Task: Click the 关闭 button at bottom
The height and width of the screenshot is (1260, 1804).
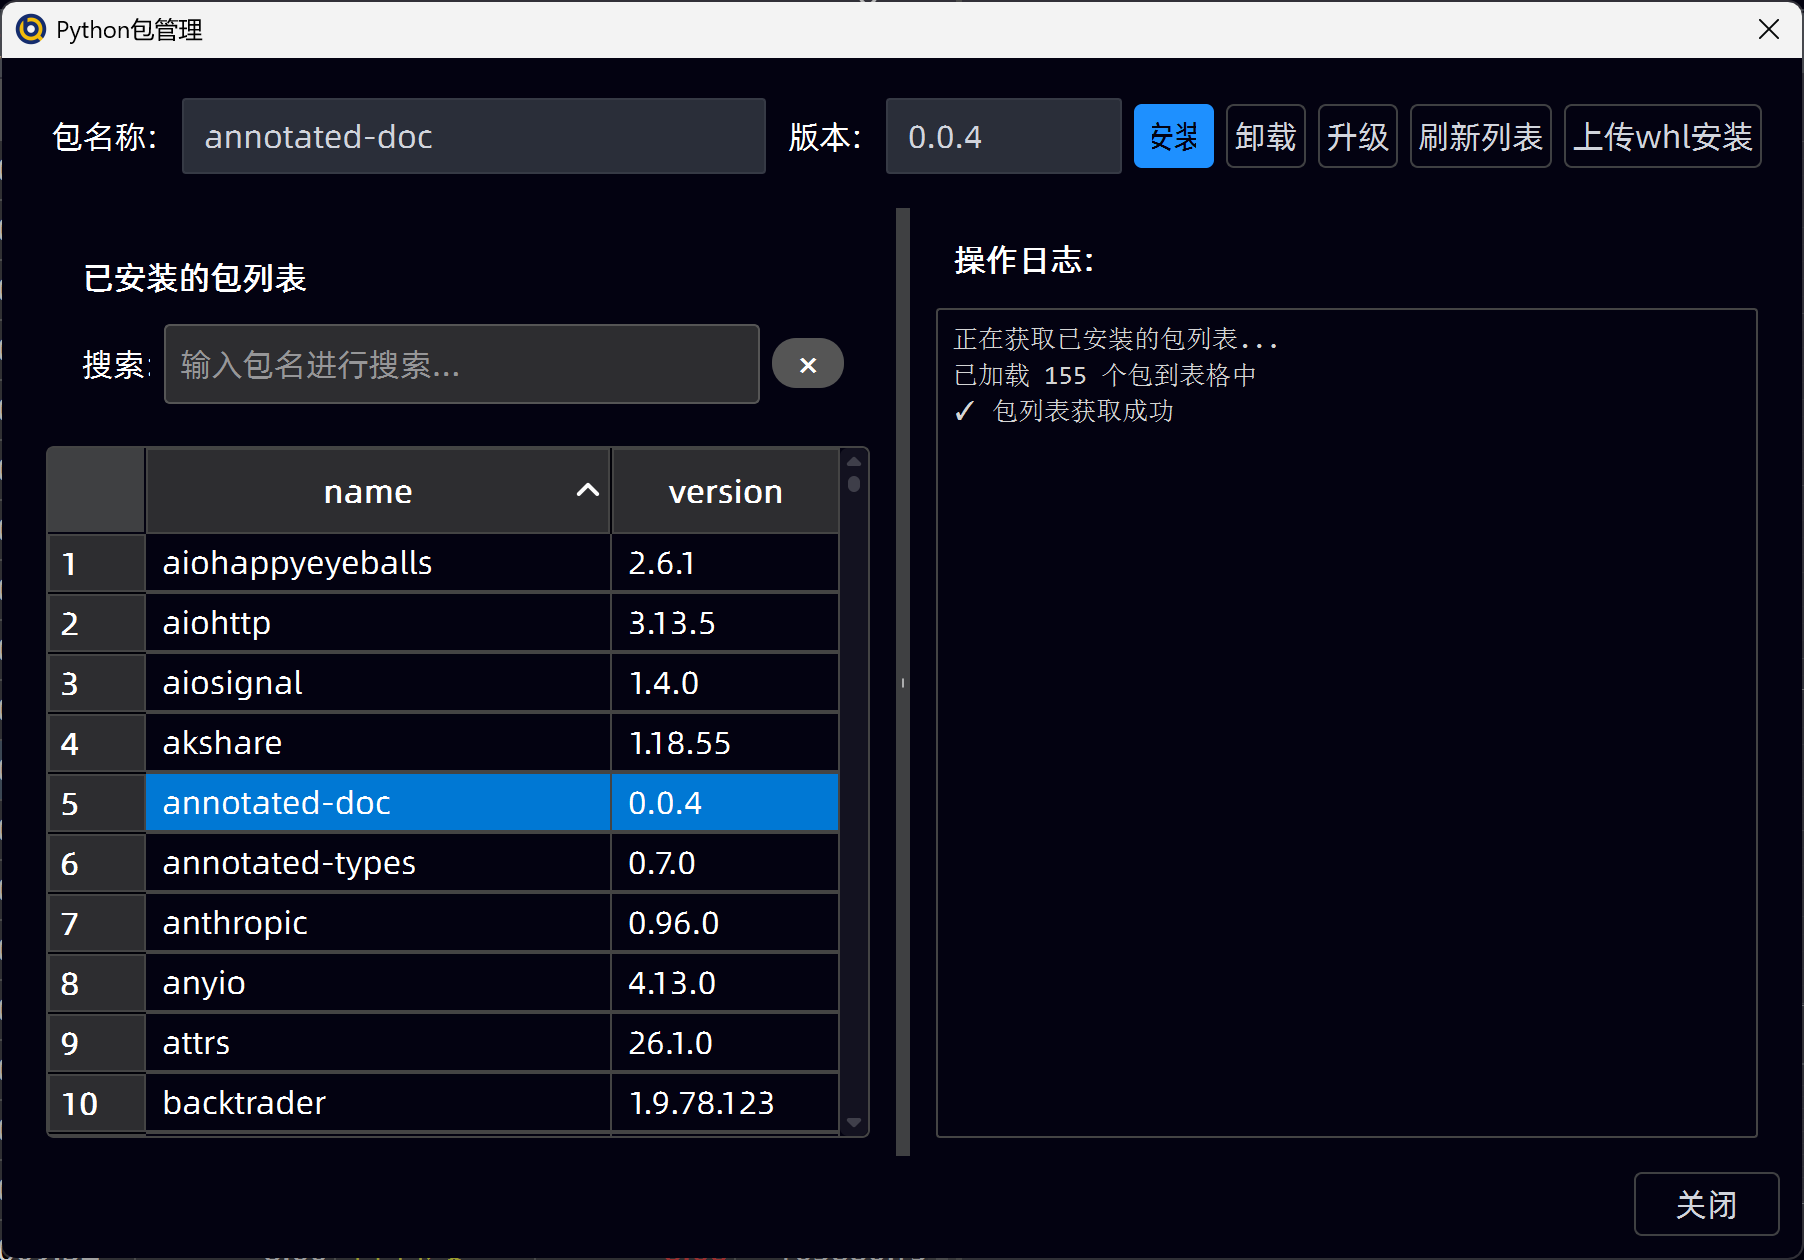Action: click(x=1705, y=1204)
